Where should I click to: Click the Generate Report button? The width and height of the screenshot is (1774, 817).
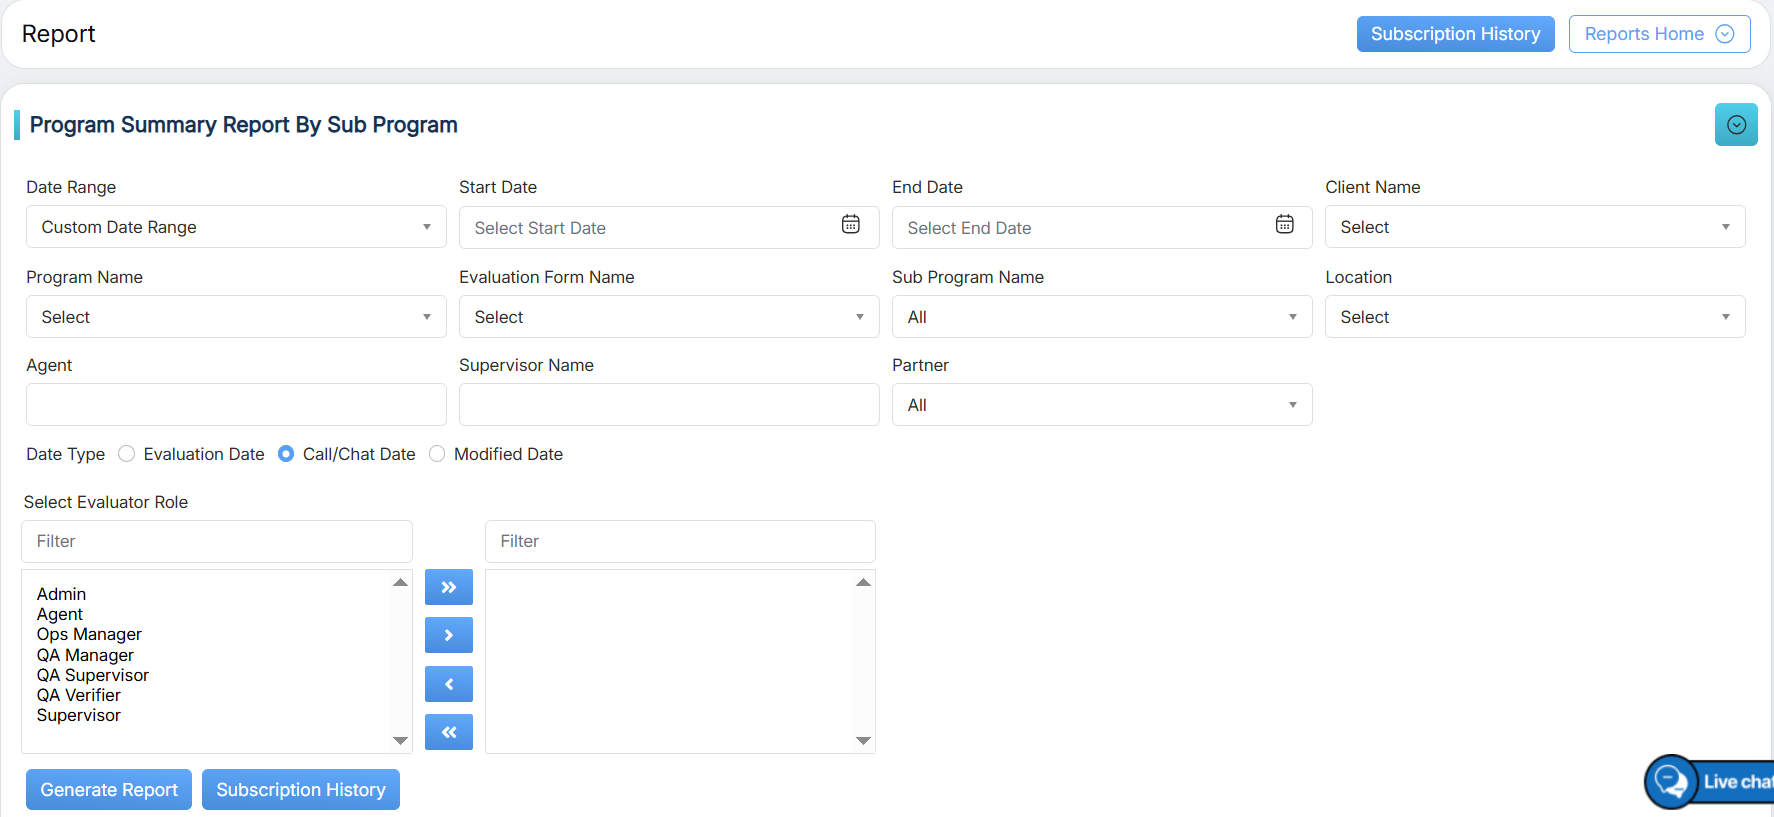(109, 790)
